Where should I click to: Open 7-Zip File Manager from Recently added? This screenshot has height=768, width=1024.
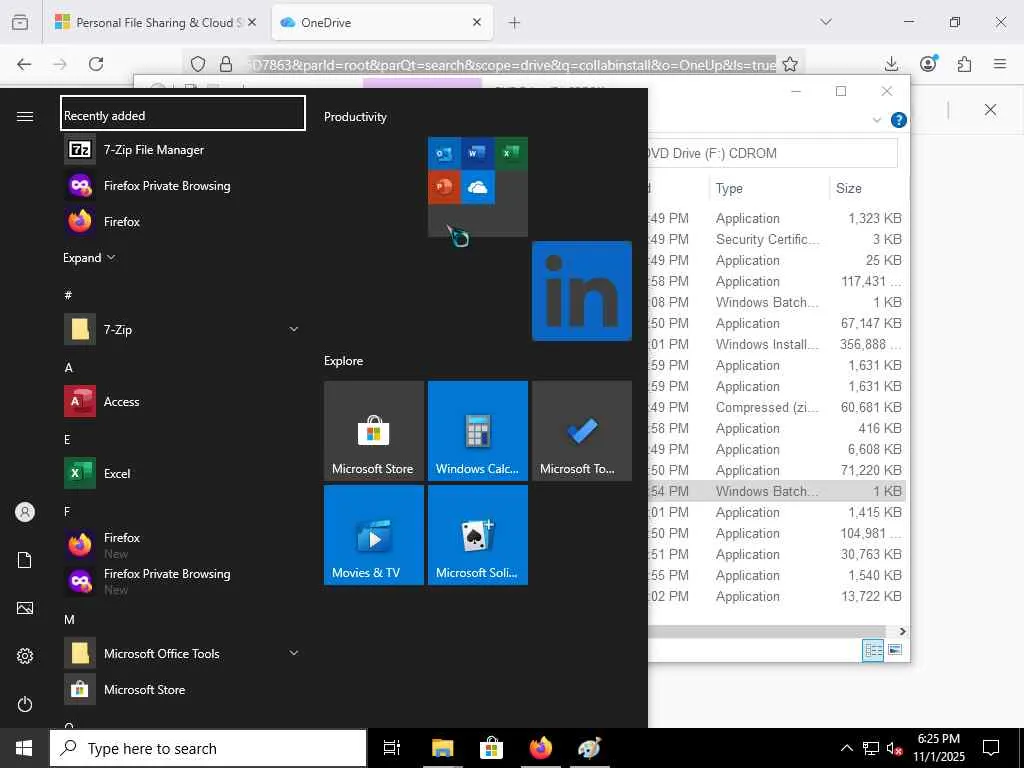(x=182, y=150)
